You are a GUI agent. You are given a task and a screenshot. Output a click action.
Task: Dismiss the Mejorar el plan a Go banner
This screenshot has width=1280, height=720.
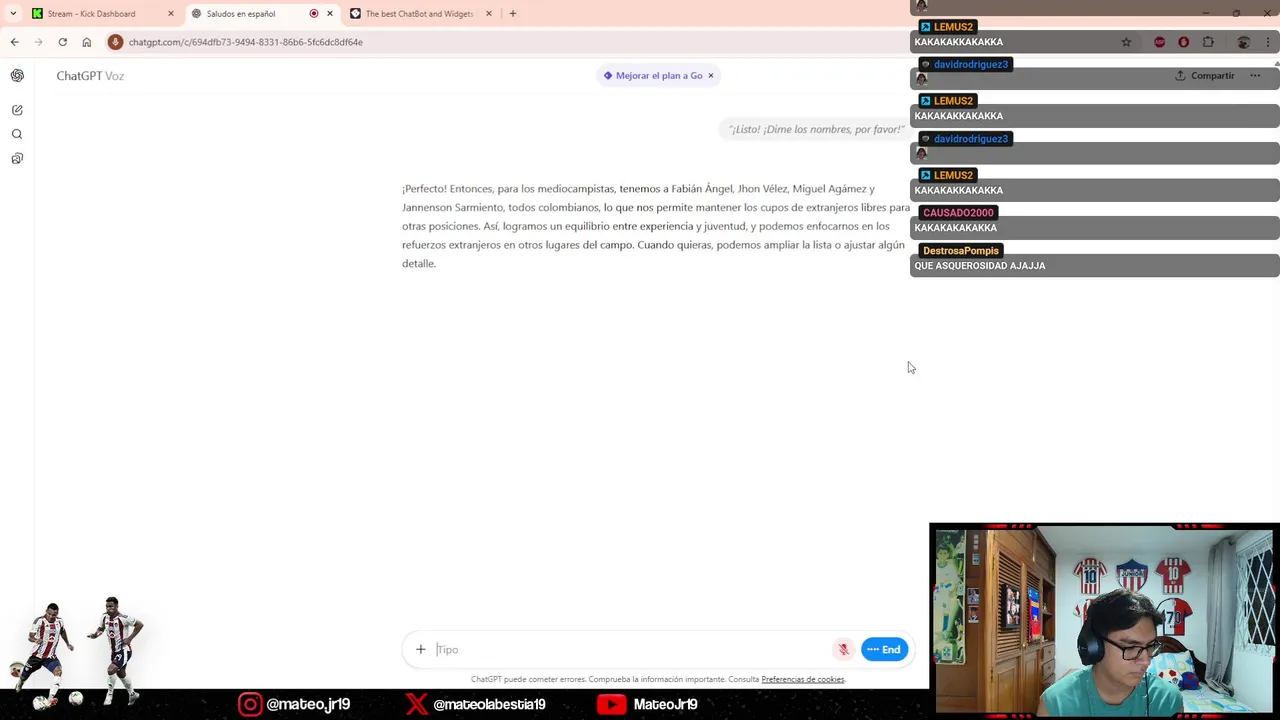tap(711, 76)
